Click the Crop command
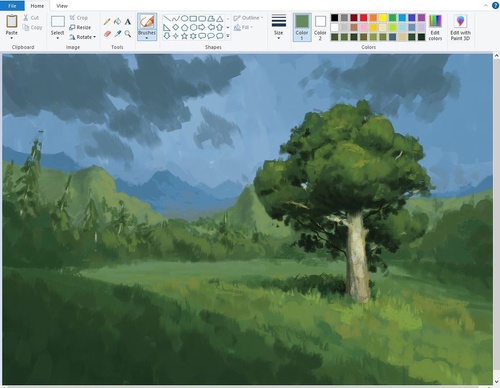The height and width of the screenshot is (388, 500). pos(79,18)
